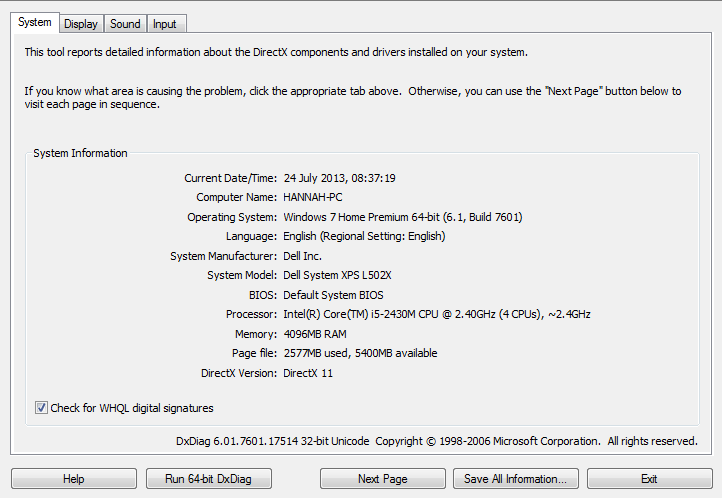Open the Sound tab
Image resolution: width=722 pixels, height=498 pixels.
click(x=125, y=24)
